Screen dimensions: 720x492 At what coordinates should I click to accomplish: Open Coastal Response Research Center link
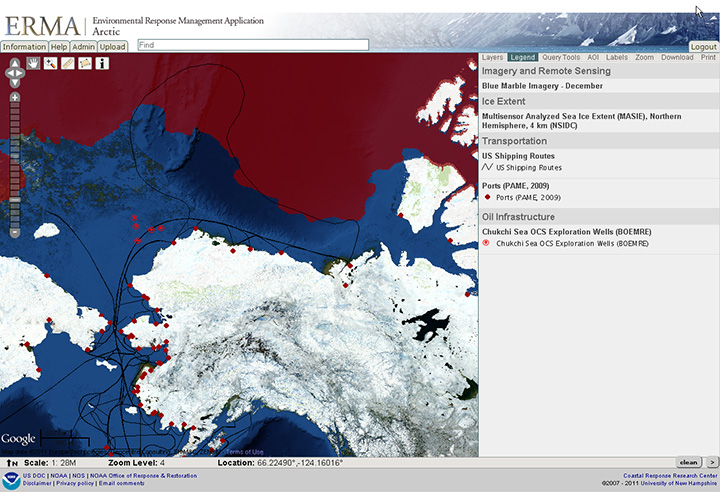[670, 475]
